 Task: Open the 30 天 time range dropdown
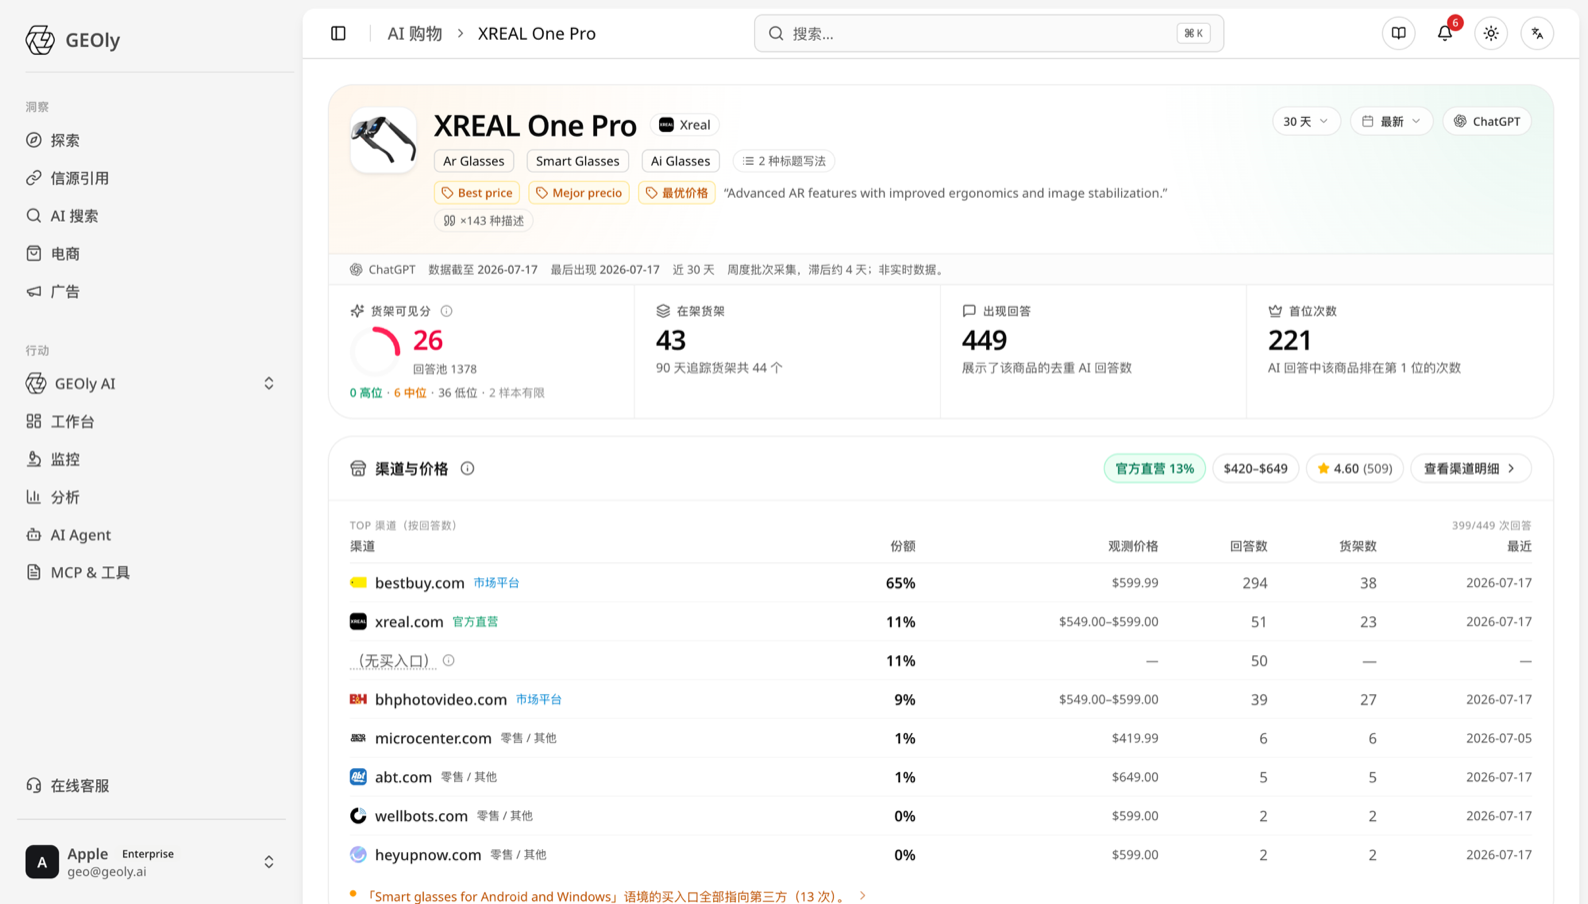[1305, 121]
